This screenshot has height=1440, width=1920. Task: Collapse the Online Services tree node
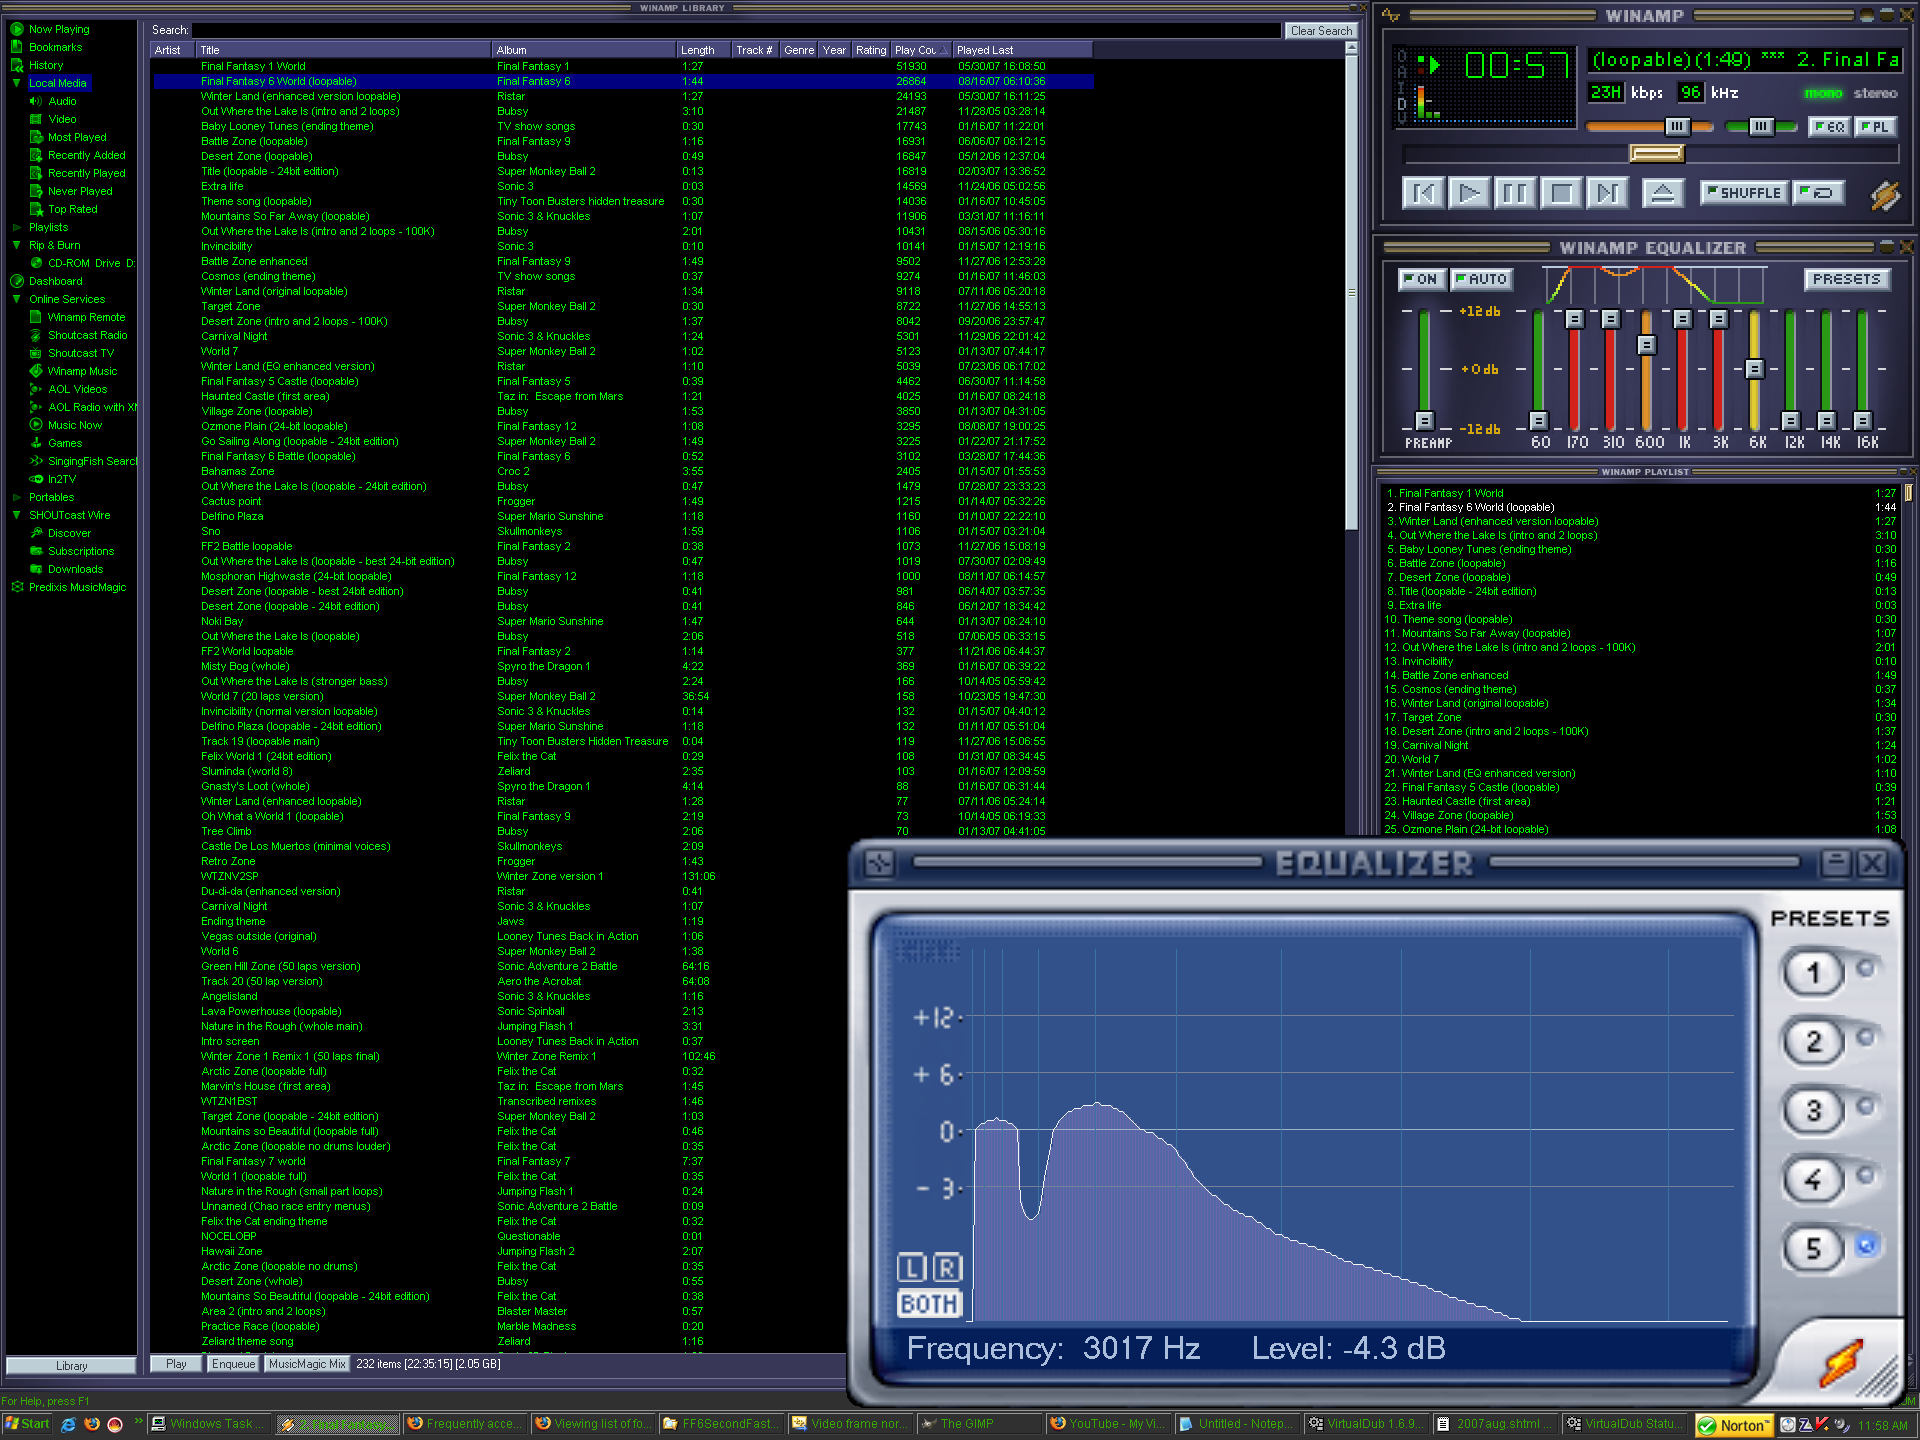(16, 299)
